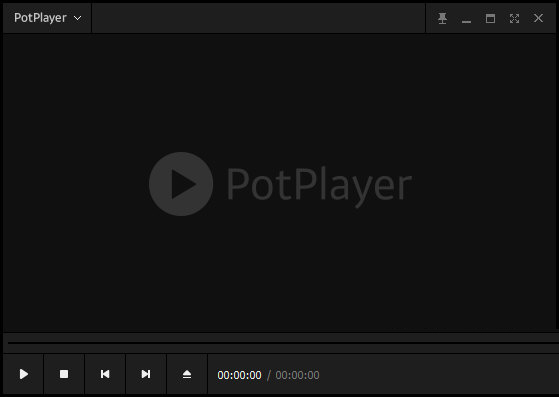Start playback with the Play button
The width and height of the screenshot is (559, 397).
(24, 374)
